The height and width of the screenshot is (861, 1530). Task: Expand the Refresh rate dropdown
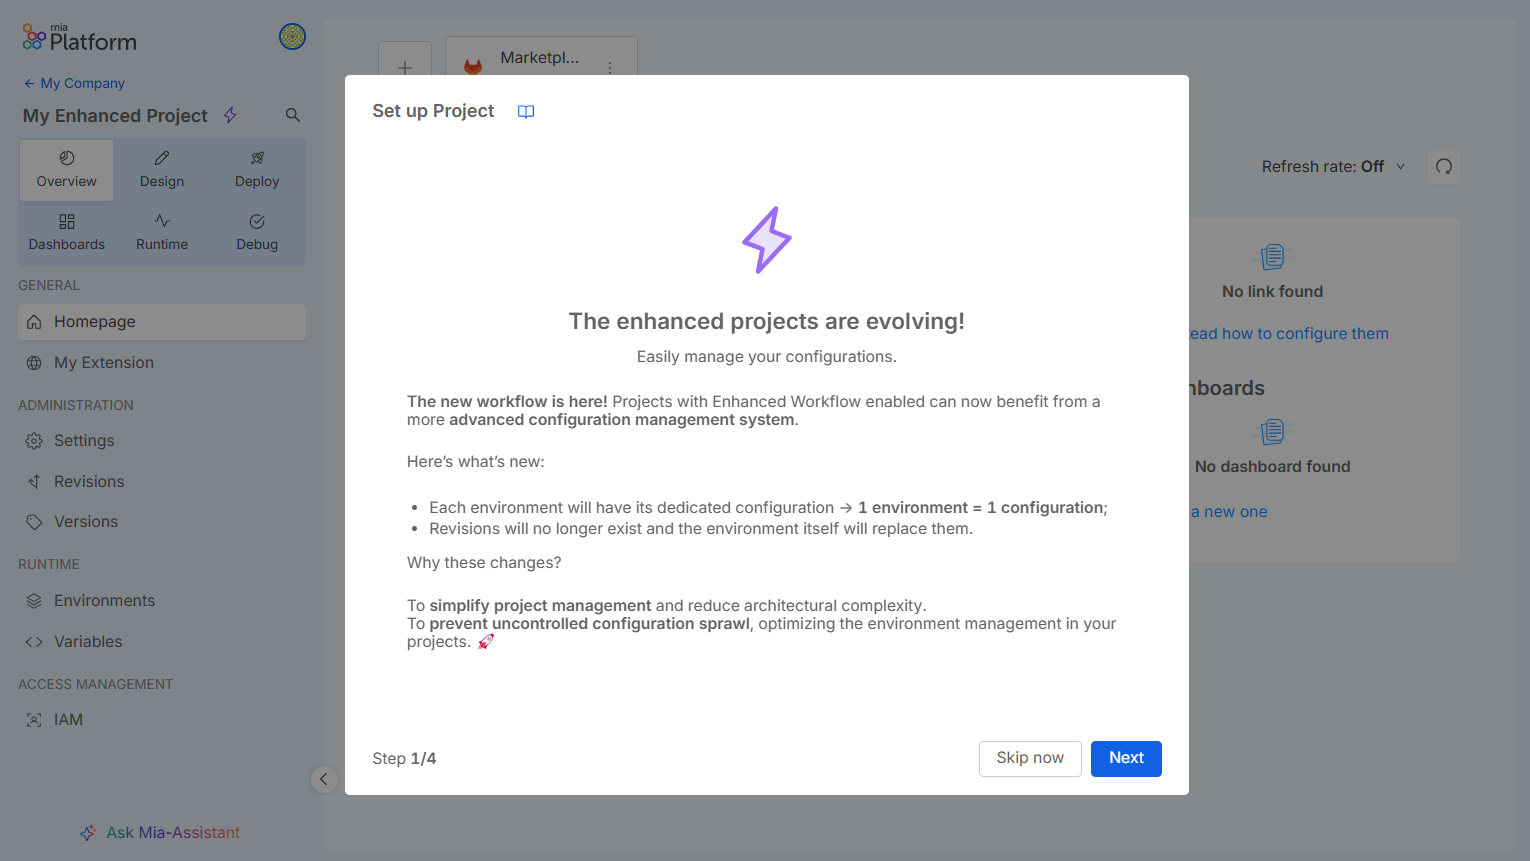click(1333, 167)
